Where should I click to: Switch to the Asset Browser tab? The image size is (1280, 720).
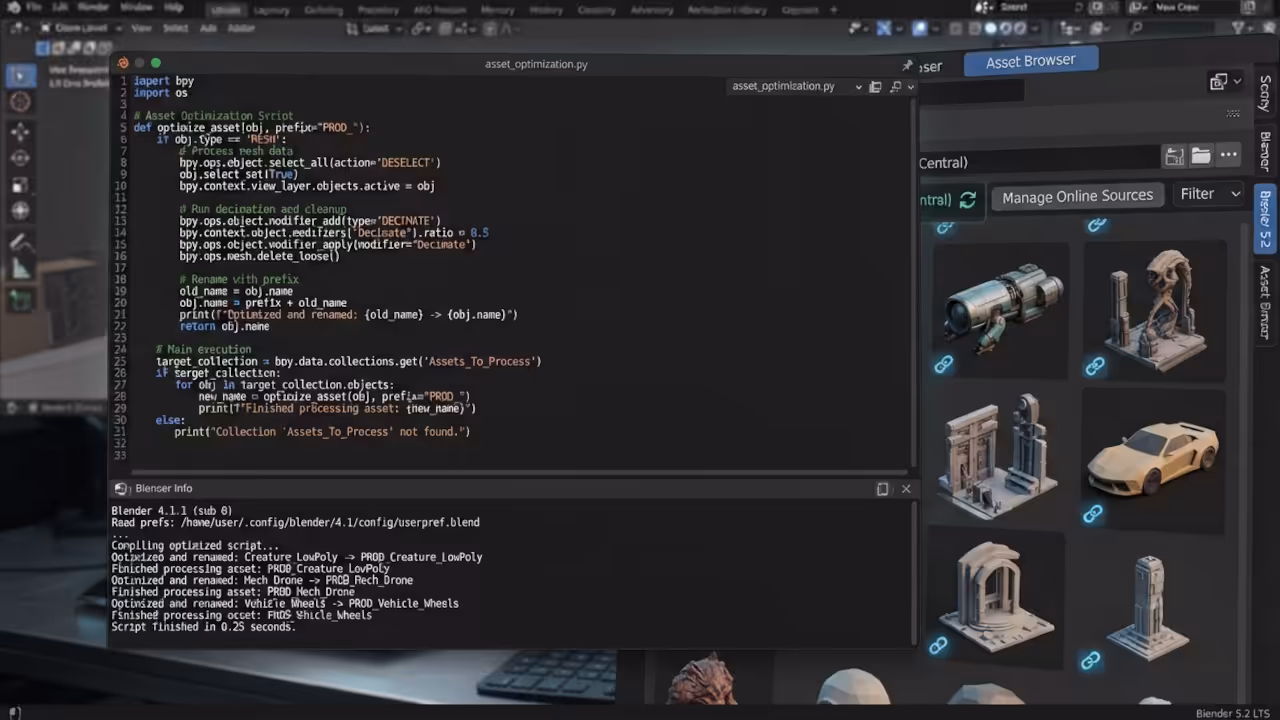coord(1030,61)
